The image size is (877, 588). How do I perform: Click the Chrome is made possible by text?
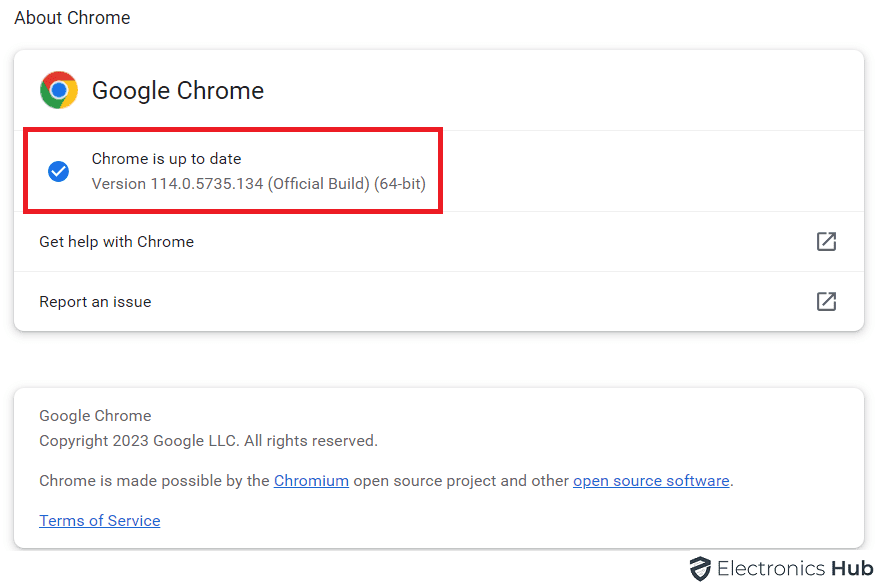154,481
